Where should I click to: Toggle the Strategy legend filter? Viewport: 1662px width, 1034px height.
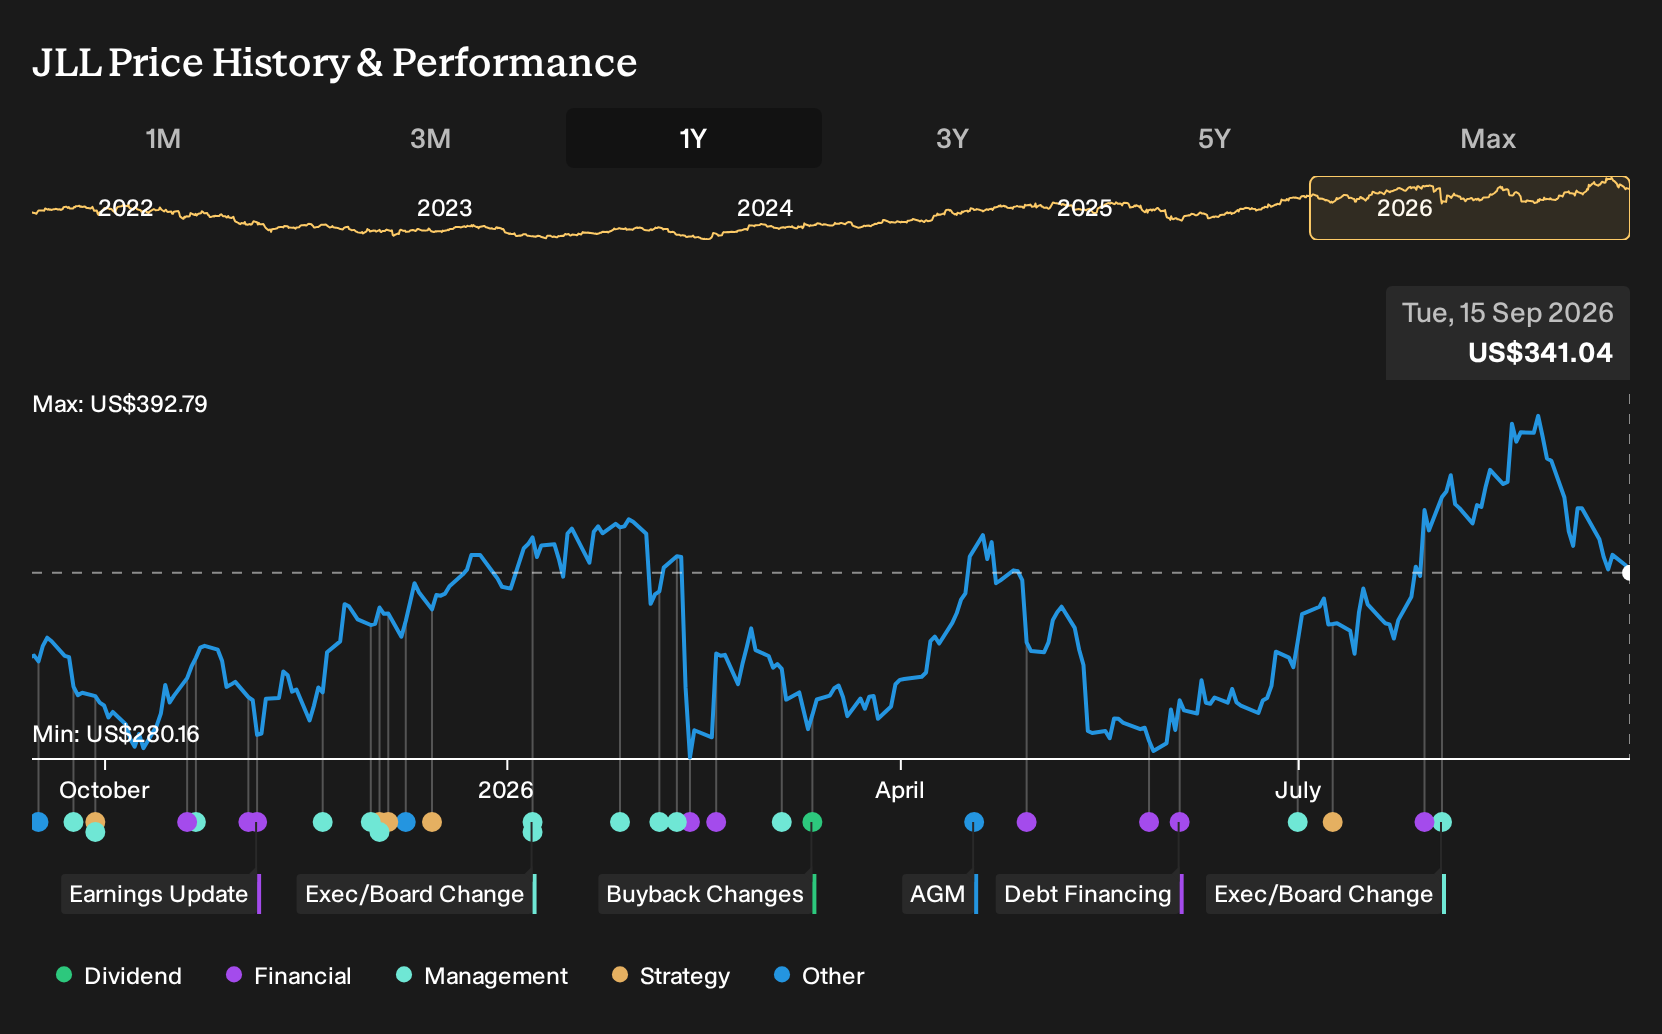(x=671, y=976)
